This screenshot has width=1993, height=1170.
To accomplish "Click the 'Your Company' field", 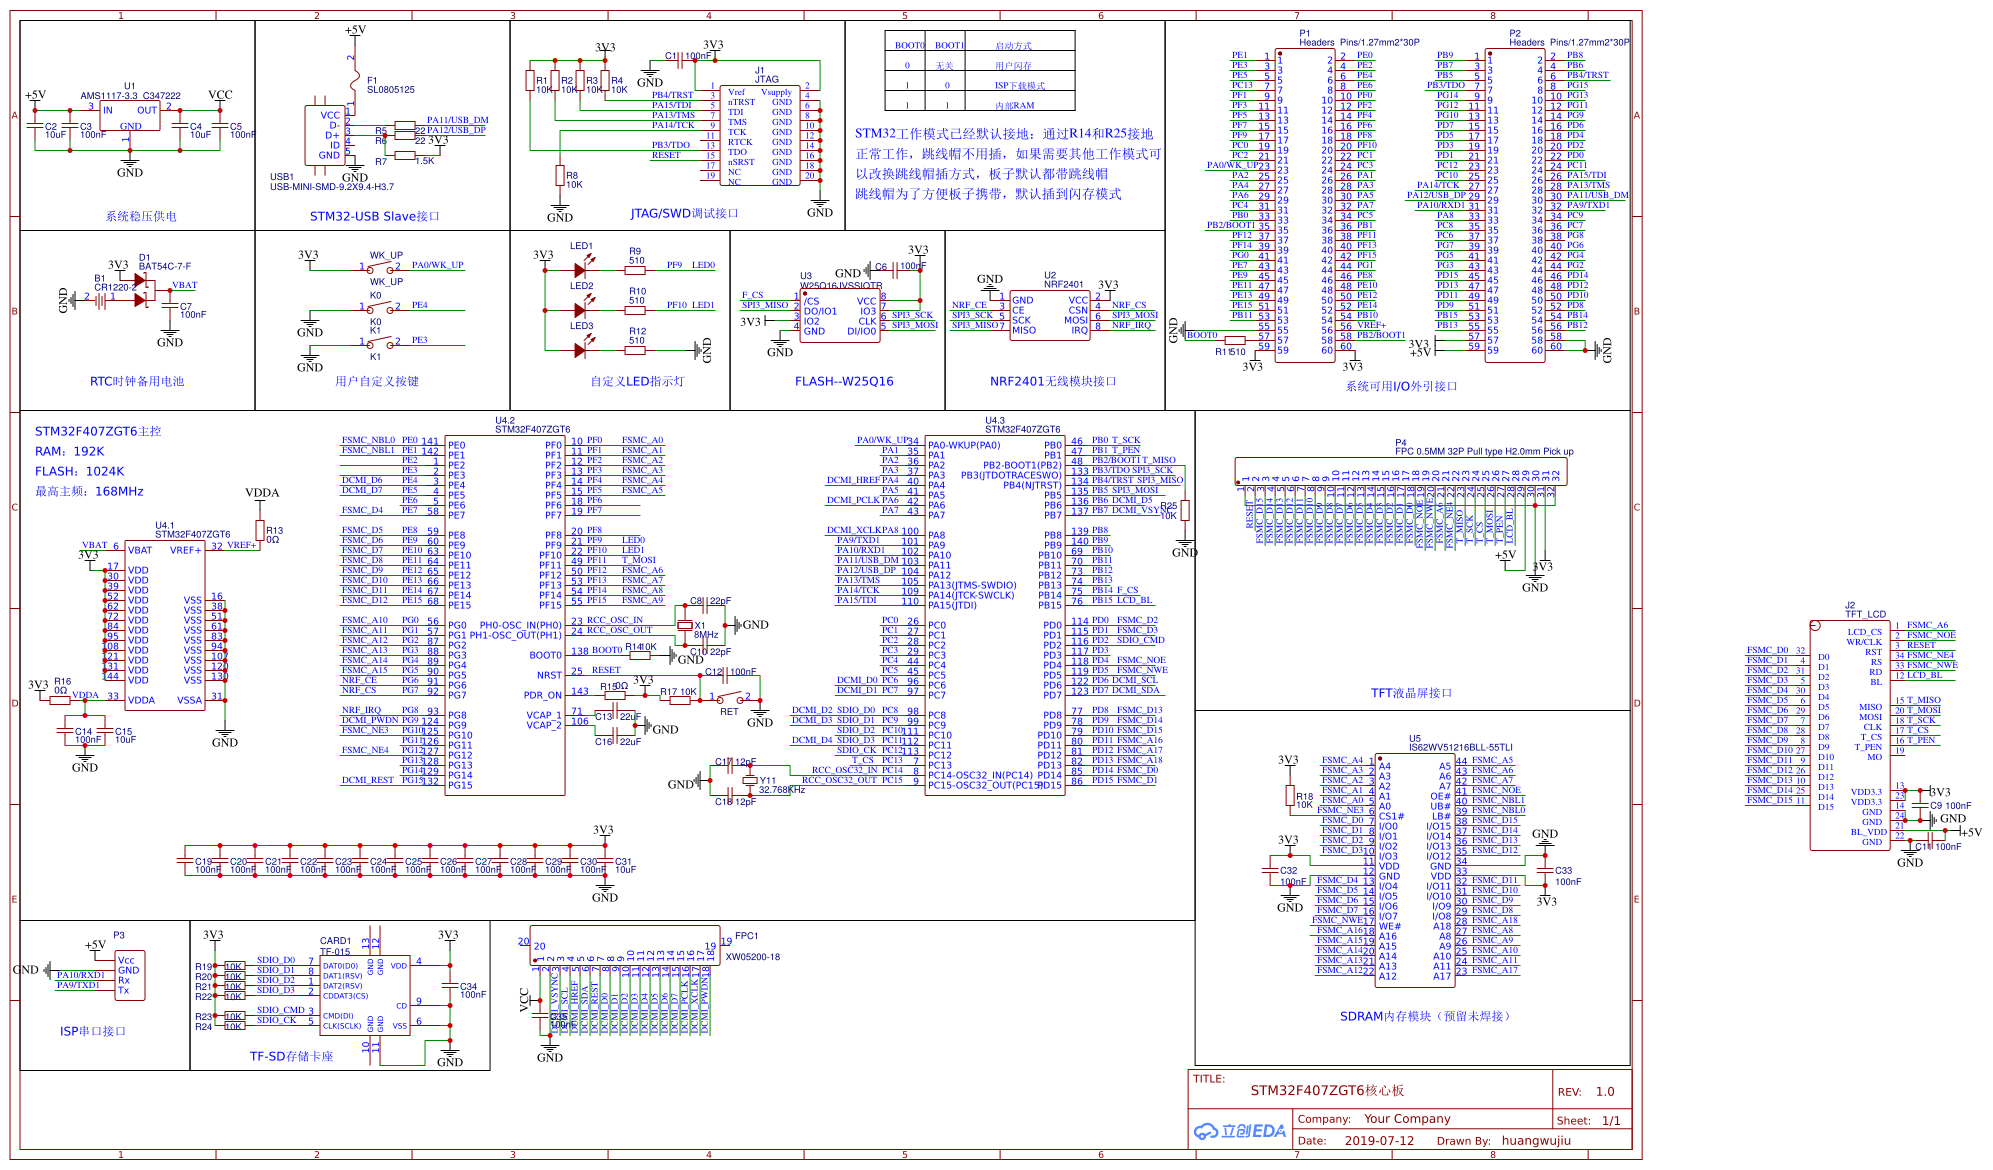I will coord(1407,1119).
